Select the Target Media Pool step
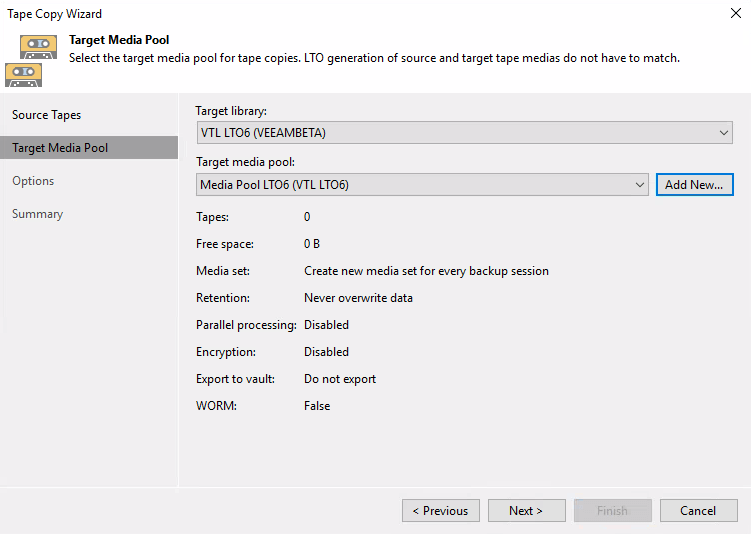751x534 pixels. (x=89, y=148)
